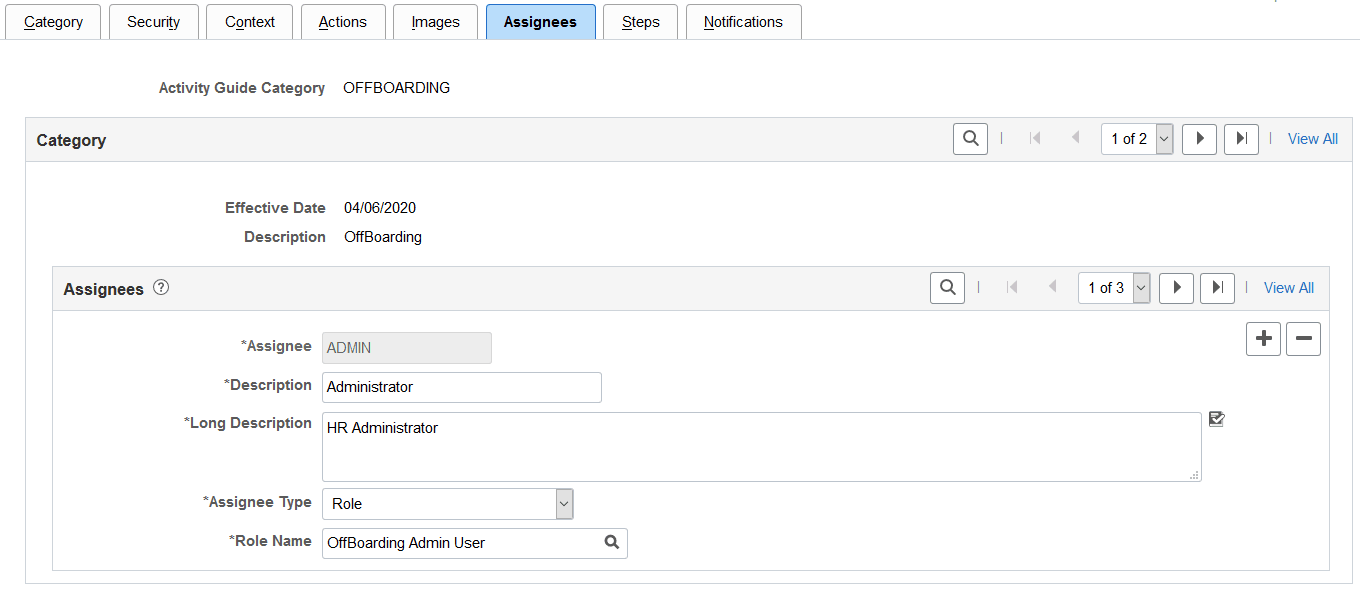This screenshot has width=1360, height=590.
Task: Jump to the last assignee record
Action: (x=1217, y=288)
